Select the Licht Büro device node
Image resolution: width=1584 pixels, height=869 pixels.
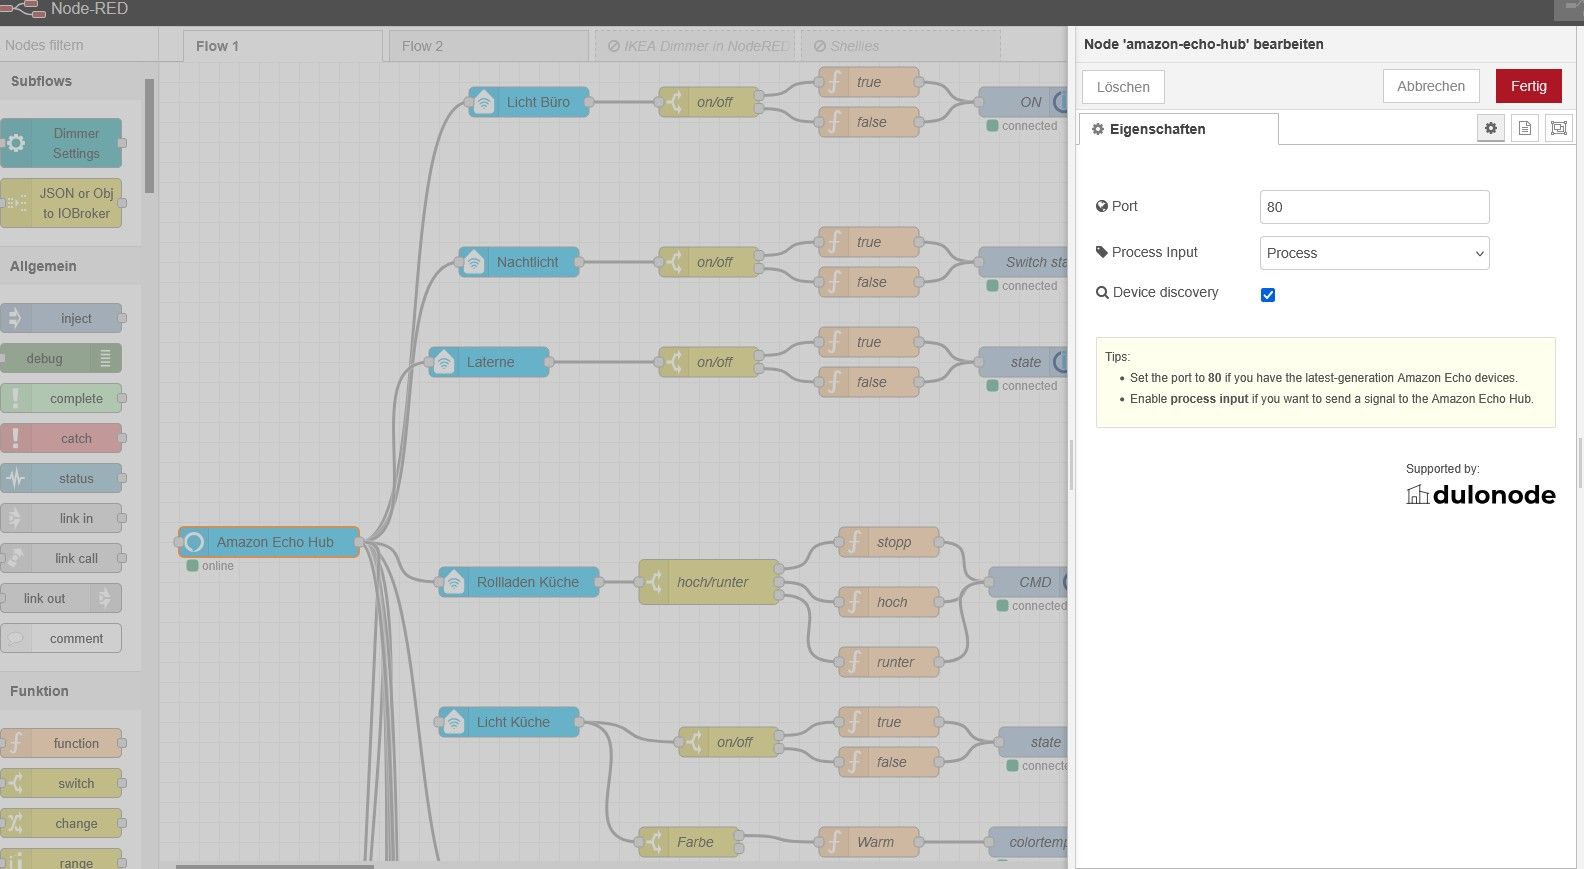pos(529,102)
